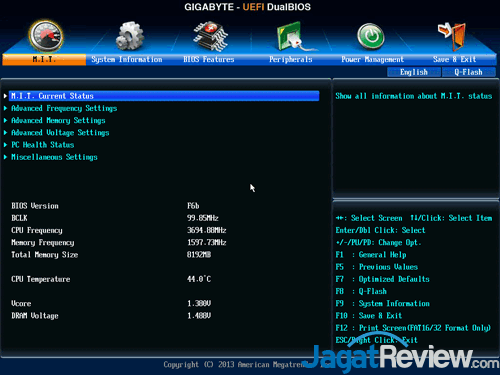Click the CPU Temperature label

pos(41,279)
